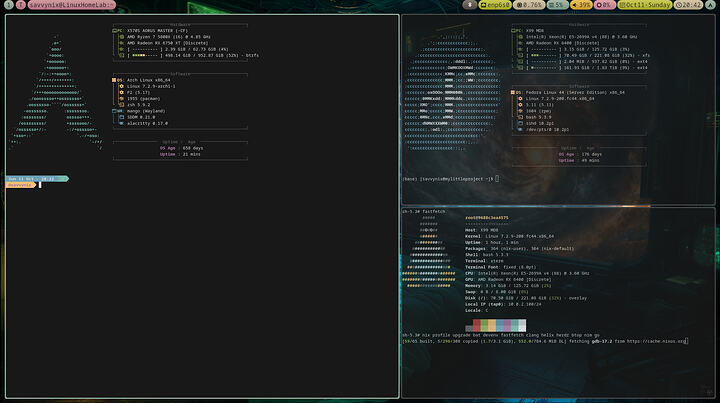Click the PC icon beside X99 MD8 in Fedora pane
This screenshot has width=720, height=403.
[514, 31]
